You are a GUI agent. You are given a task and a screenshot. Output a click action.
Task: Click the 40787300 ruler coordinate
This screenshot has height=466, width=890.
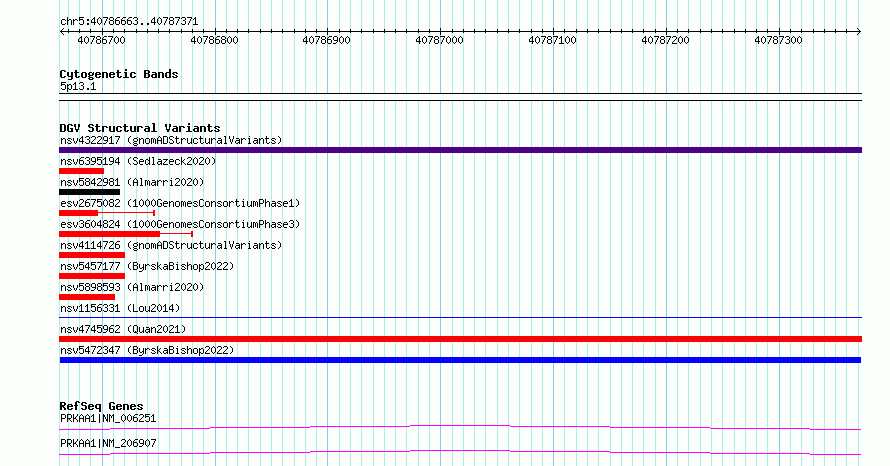(x=778, y=40)
